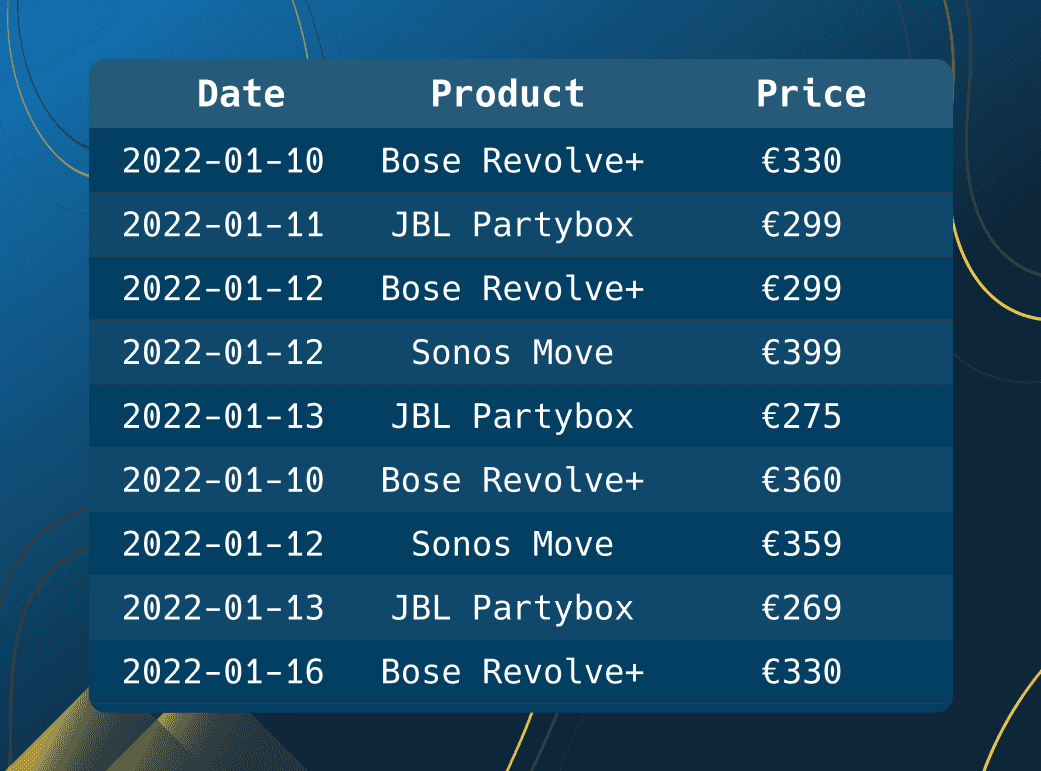Screen dimensions: 1041x771
Task: Select JBL Partybox in the €275 row
Action: pyautogui.click(x=513, y=416)
